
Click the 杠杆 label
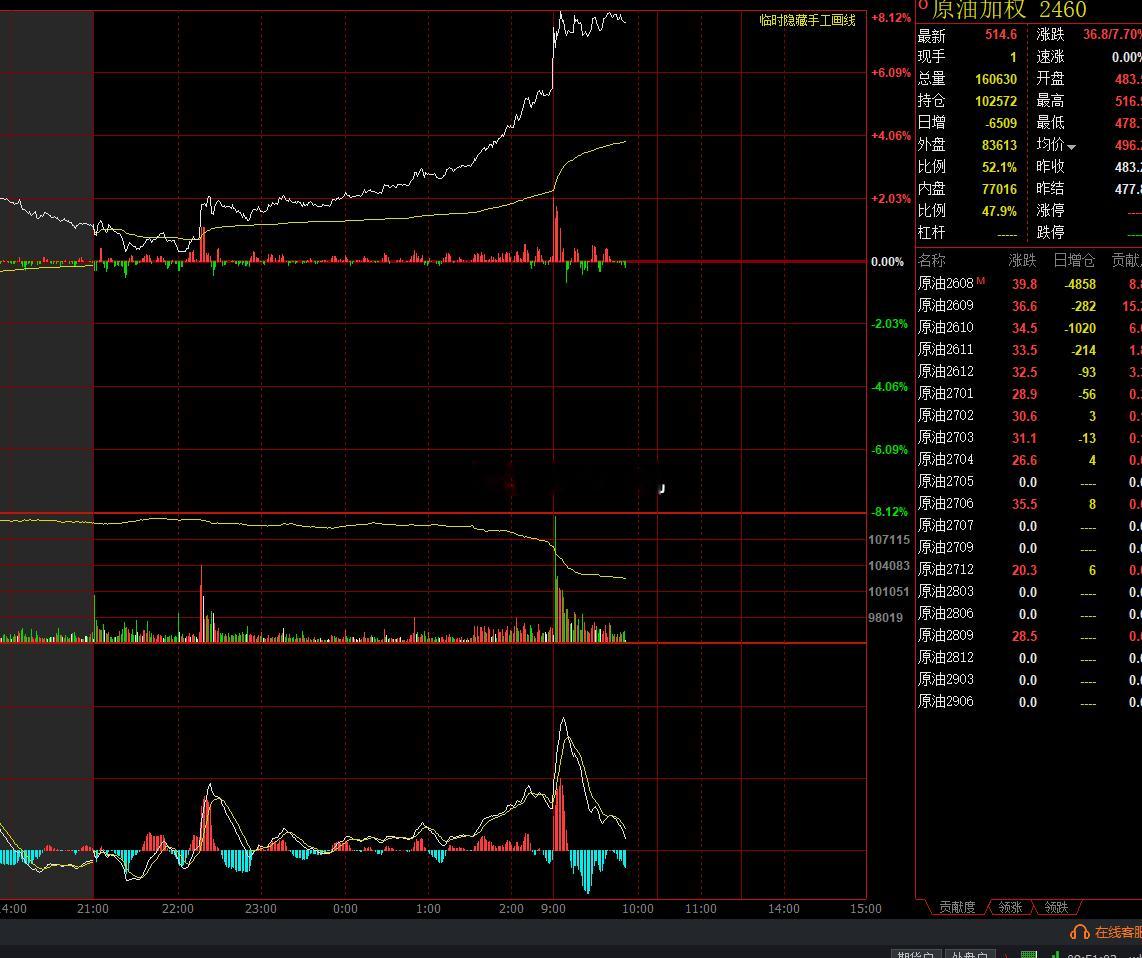[932, 232]
